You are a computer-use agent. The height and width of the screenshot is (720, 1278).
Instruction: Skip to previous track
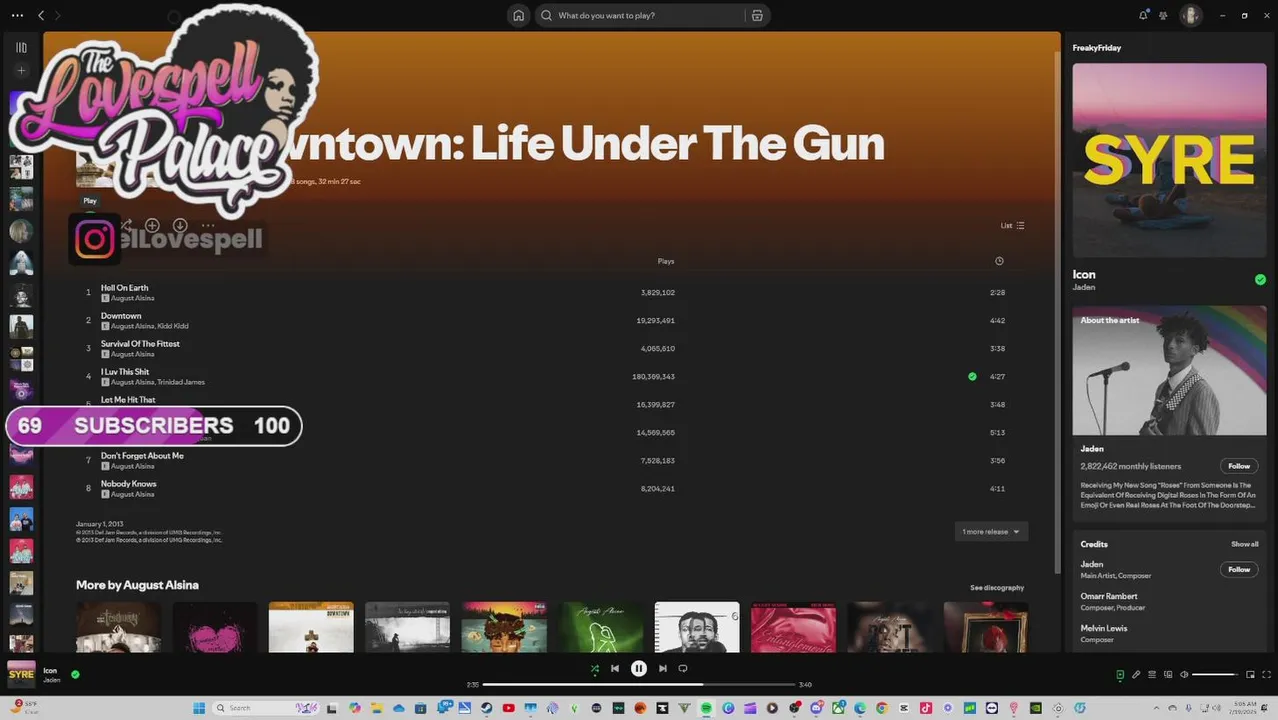tap(615, 669)
